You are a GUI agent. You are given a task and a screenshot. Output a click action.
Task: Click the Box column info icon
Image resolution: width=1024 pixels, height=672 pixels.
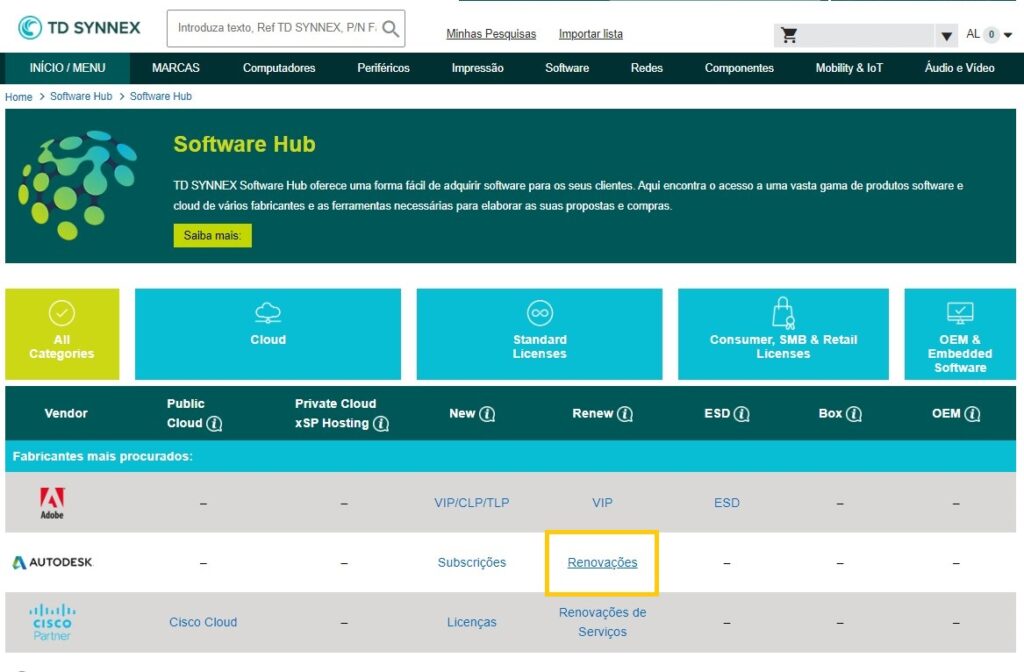[x=854, y=414]
